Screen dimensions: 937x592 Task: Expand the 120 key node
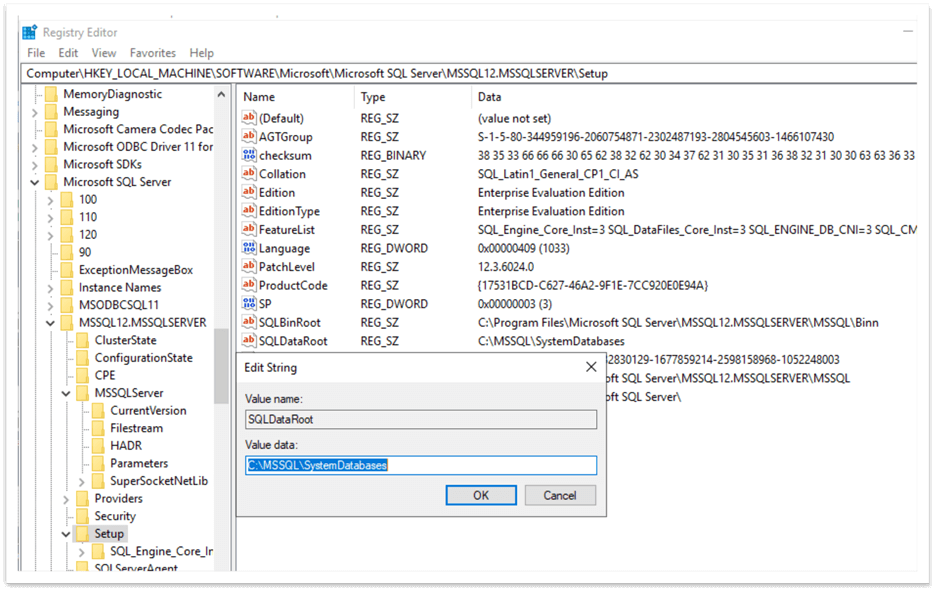50,235
